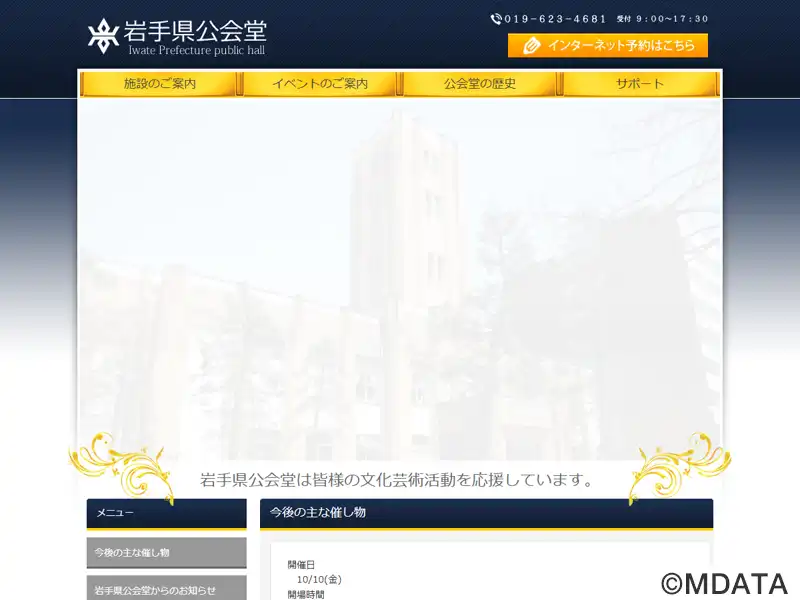Open the イベントのご案内 menu tab

point(320,84)
